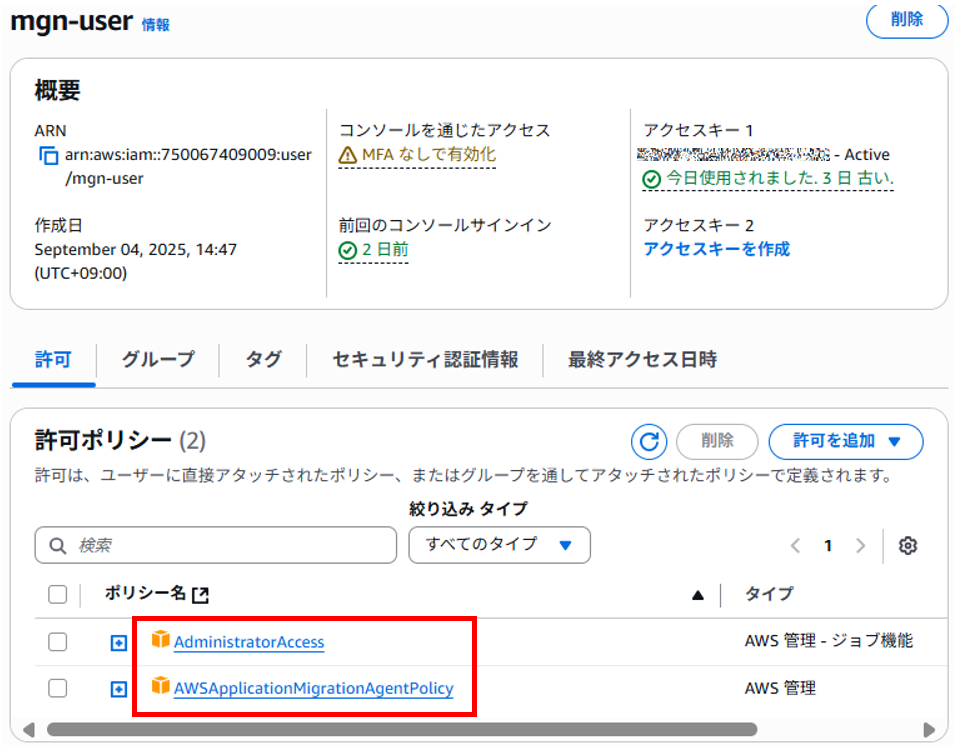Viewport: 959px width, 747px height.
Task: Click the AWS 管理 - ジョブ機能 type cell
Action: (x=829, y=641)
